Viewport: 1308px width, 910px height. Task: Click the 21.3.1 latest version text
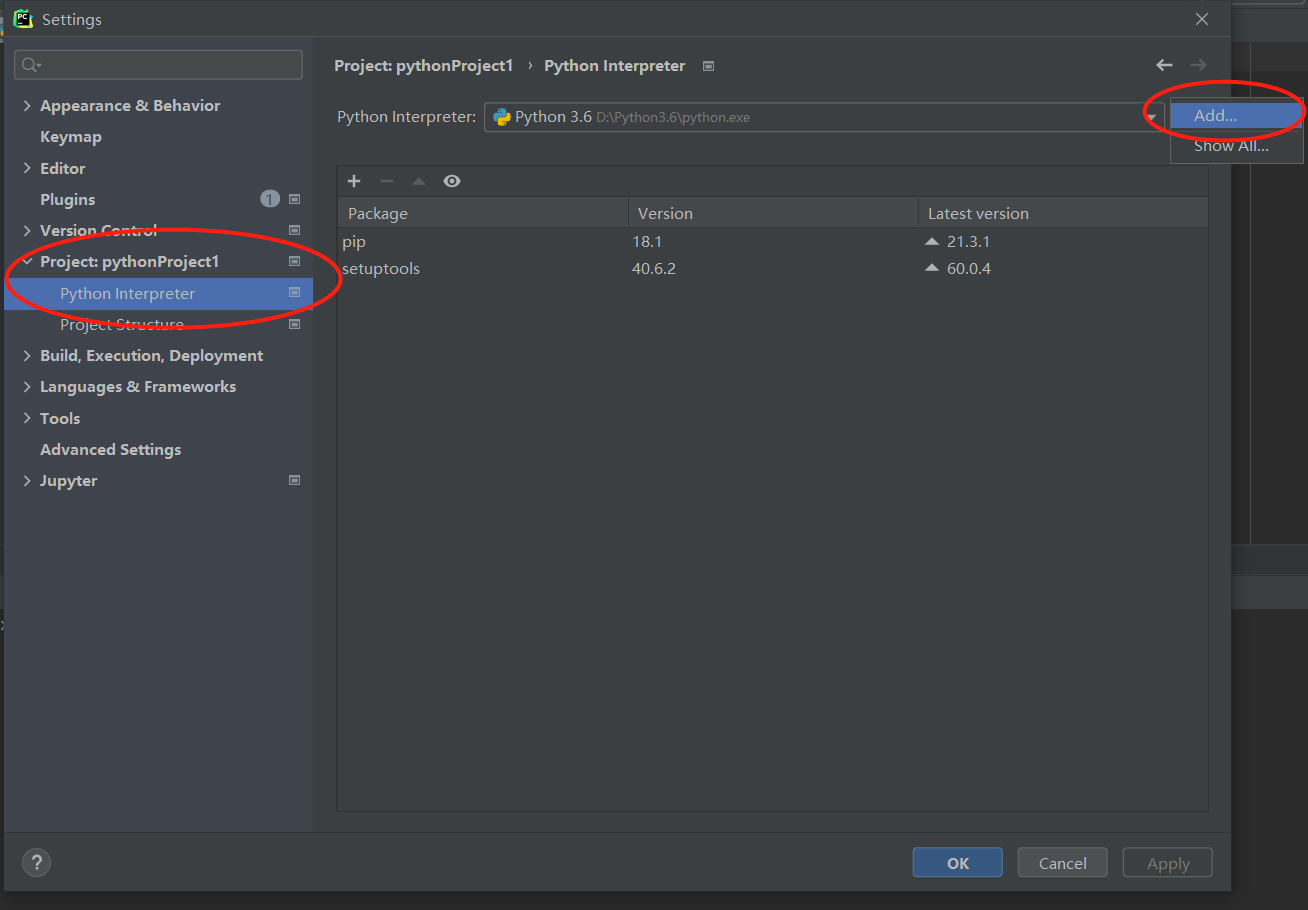click(x=969, y=241)
